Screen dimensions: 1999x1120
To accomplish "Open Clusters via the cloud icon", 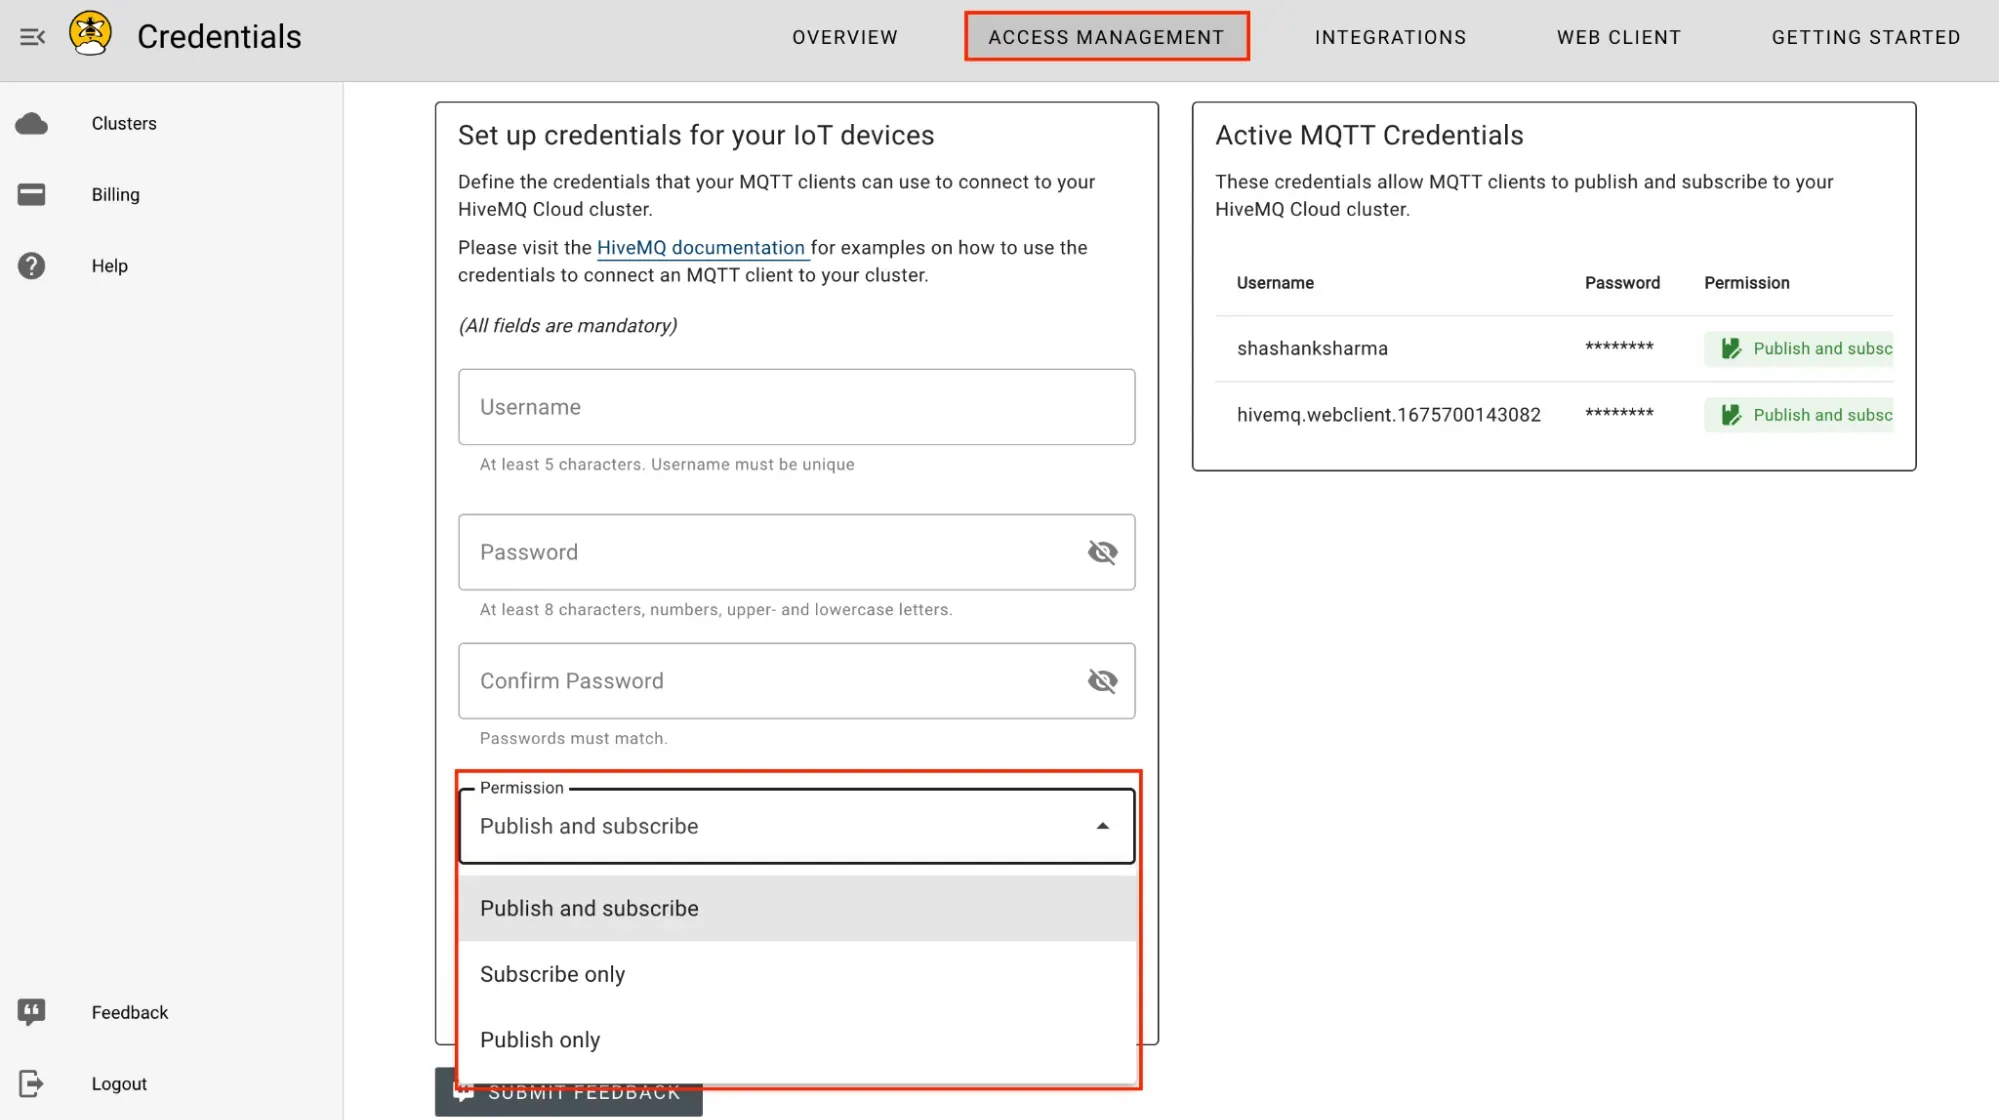I will click(31, 123).
